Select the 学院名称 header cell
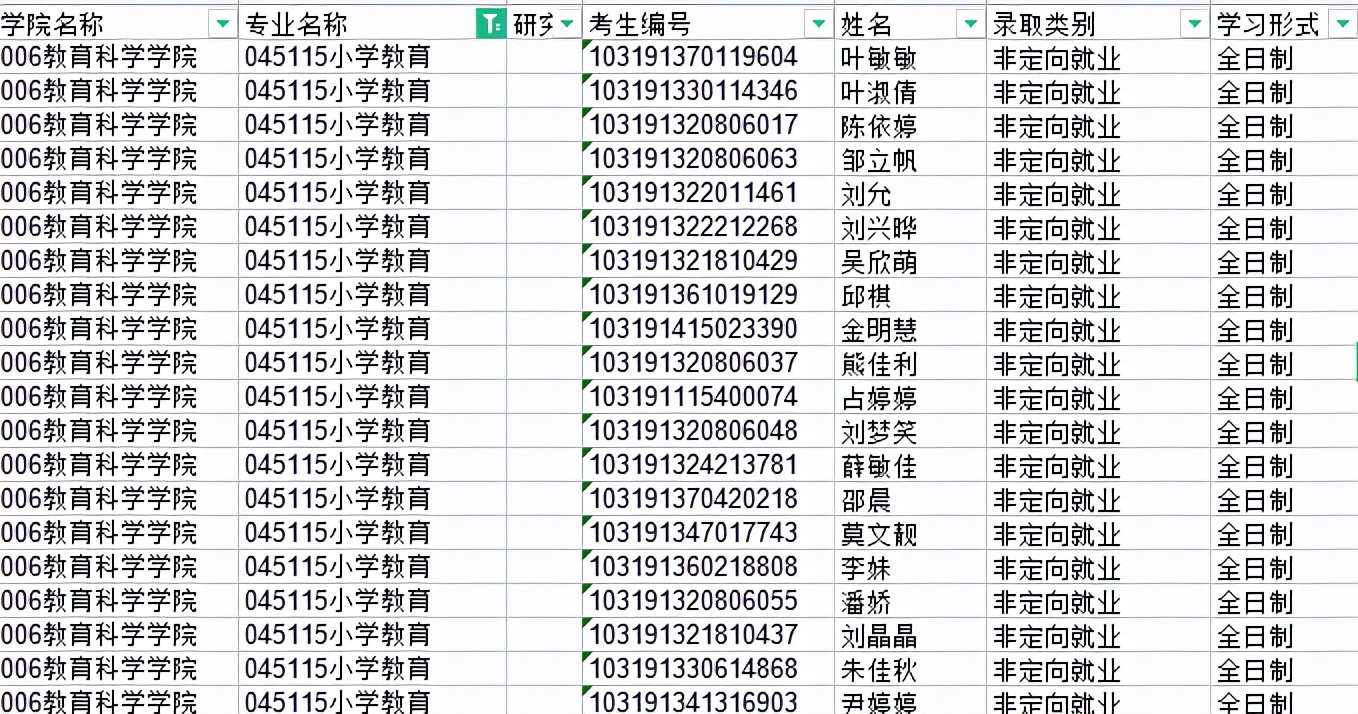The height and width of the screenshot is (714, 1358). point(100,22)
